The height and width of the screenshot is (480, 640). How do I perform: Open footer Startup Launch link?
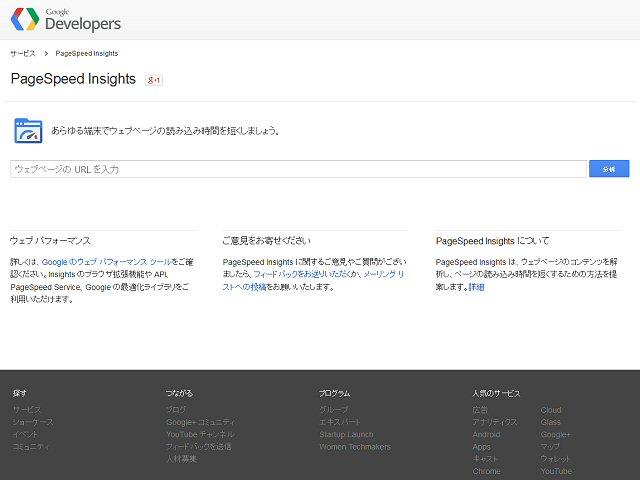346,434
